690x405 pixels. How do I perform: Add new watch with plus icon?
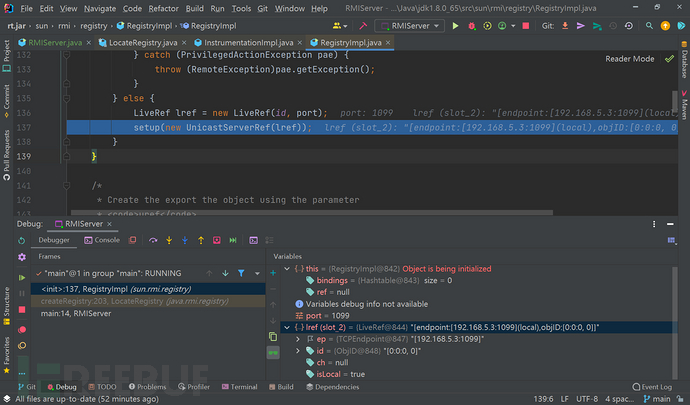[x=273, y=273]
